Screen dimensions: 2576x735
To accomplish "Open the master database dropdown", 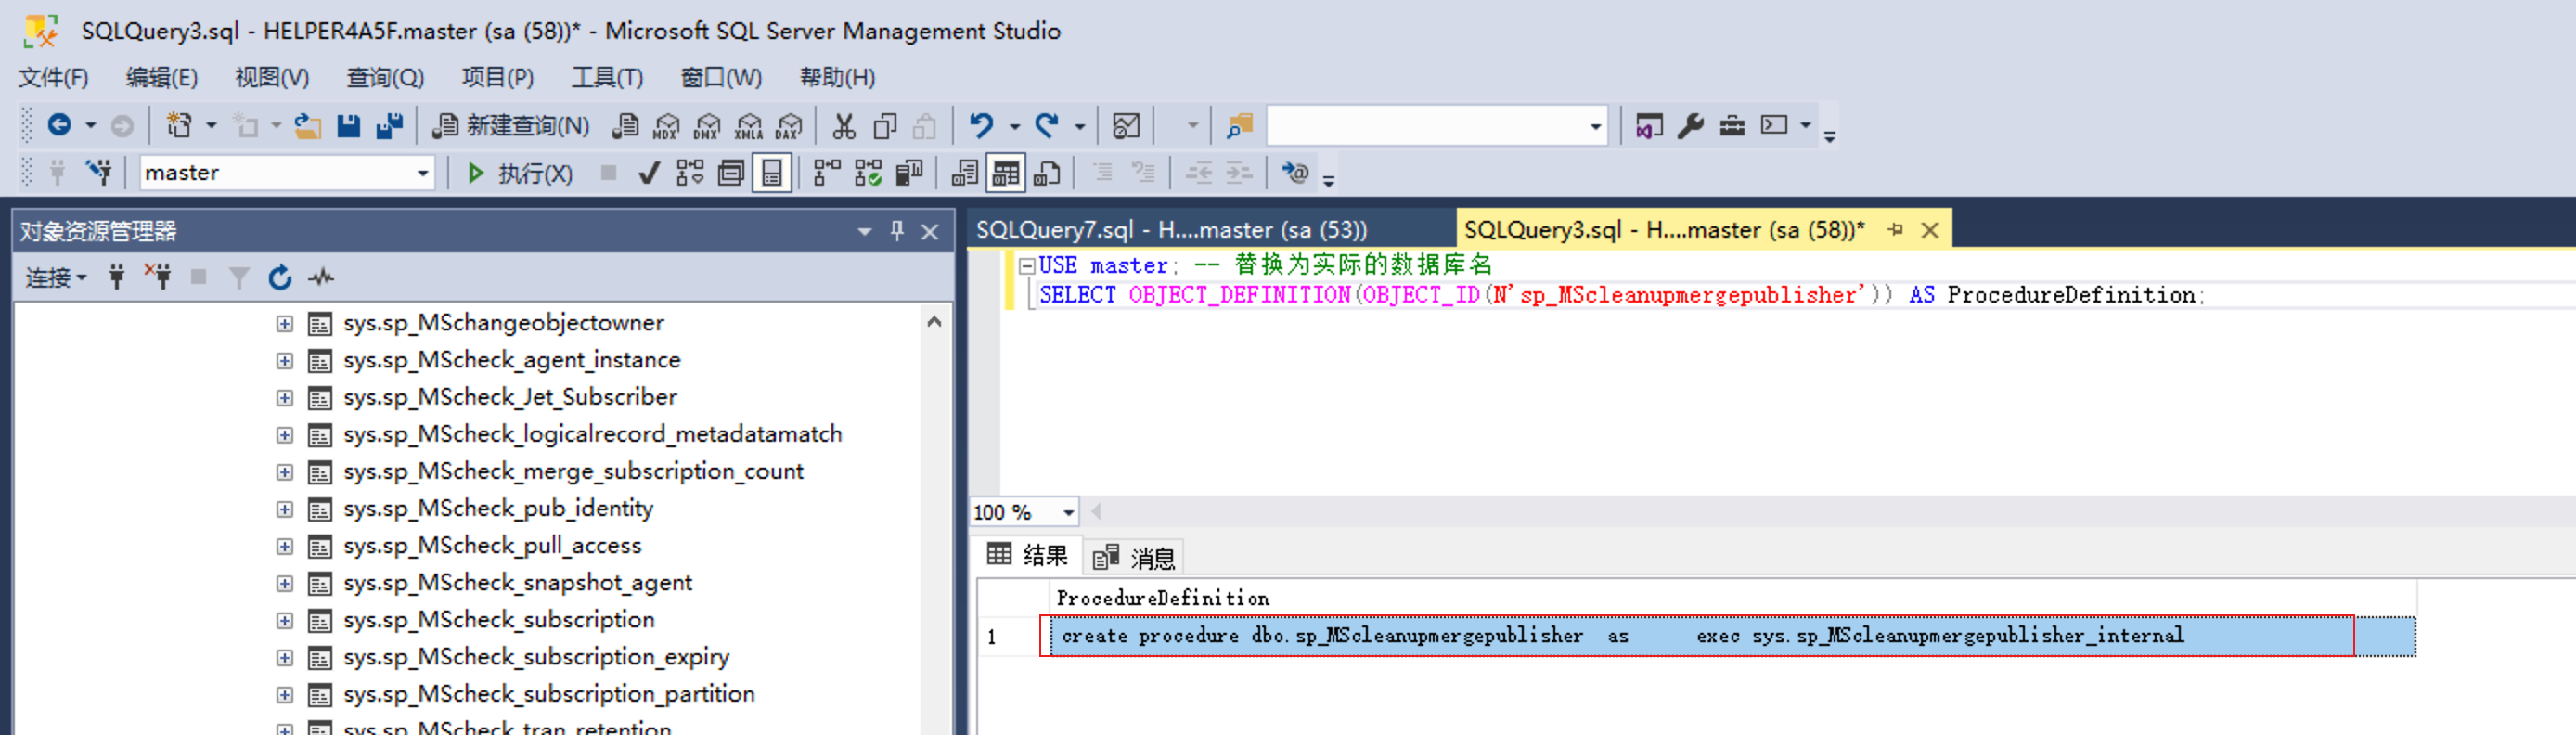I will 423,174.
